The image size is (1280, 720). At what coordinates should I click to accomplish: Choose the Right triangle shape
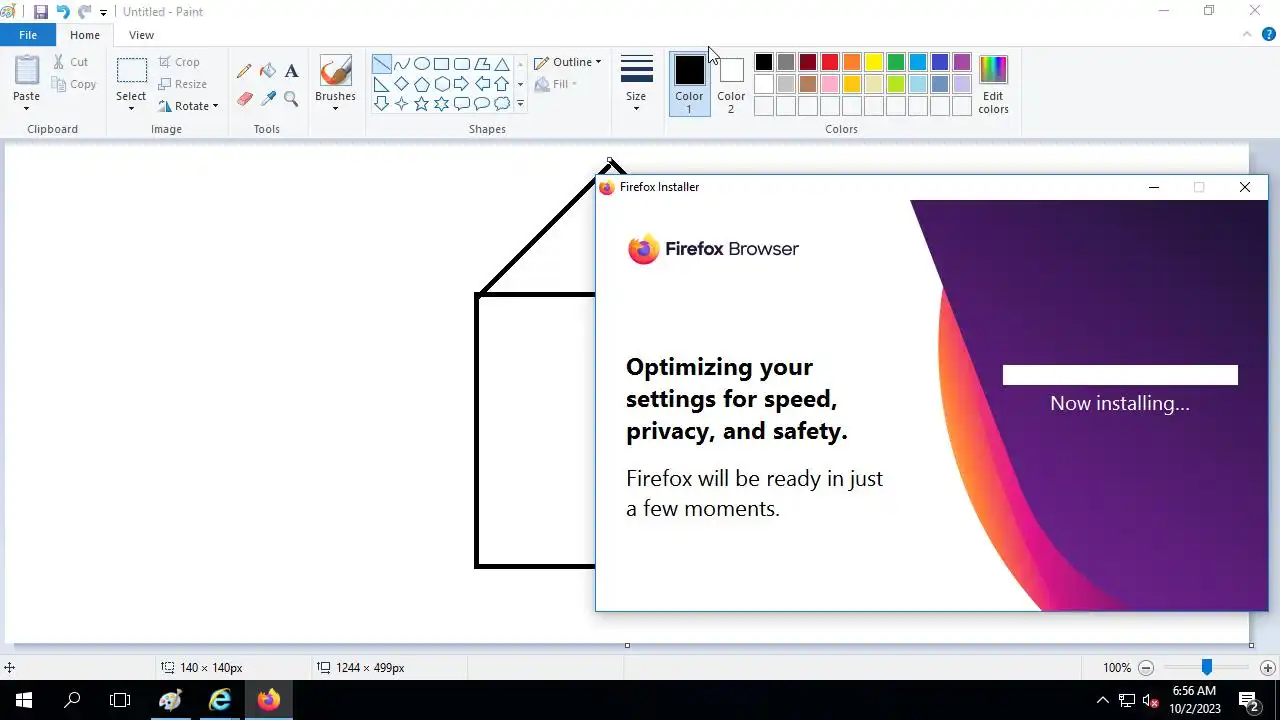381,84
